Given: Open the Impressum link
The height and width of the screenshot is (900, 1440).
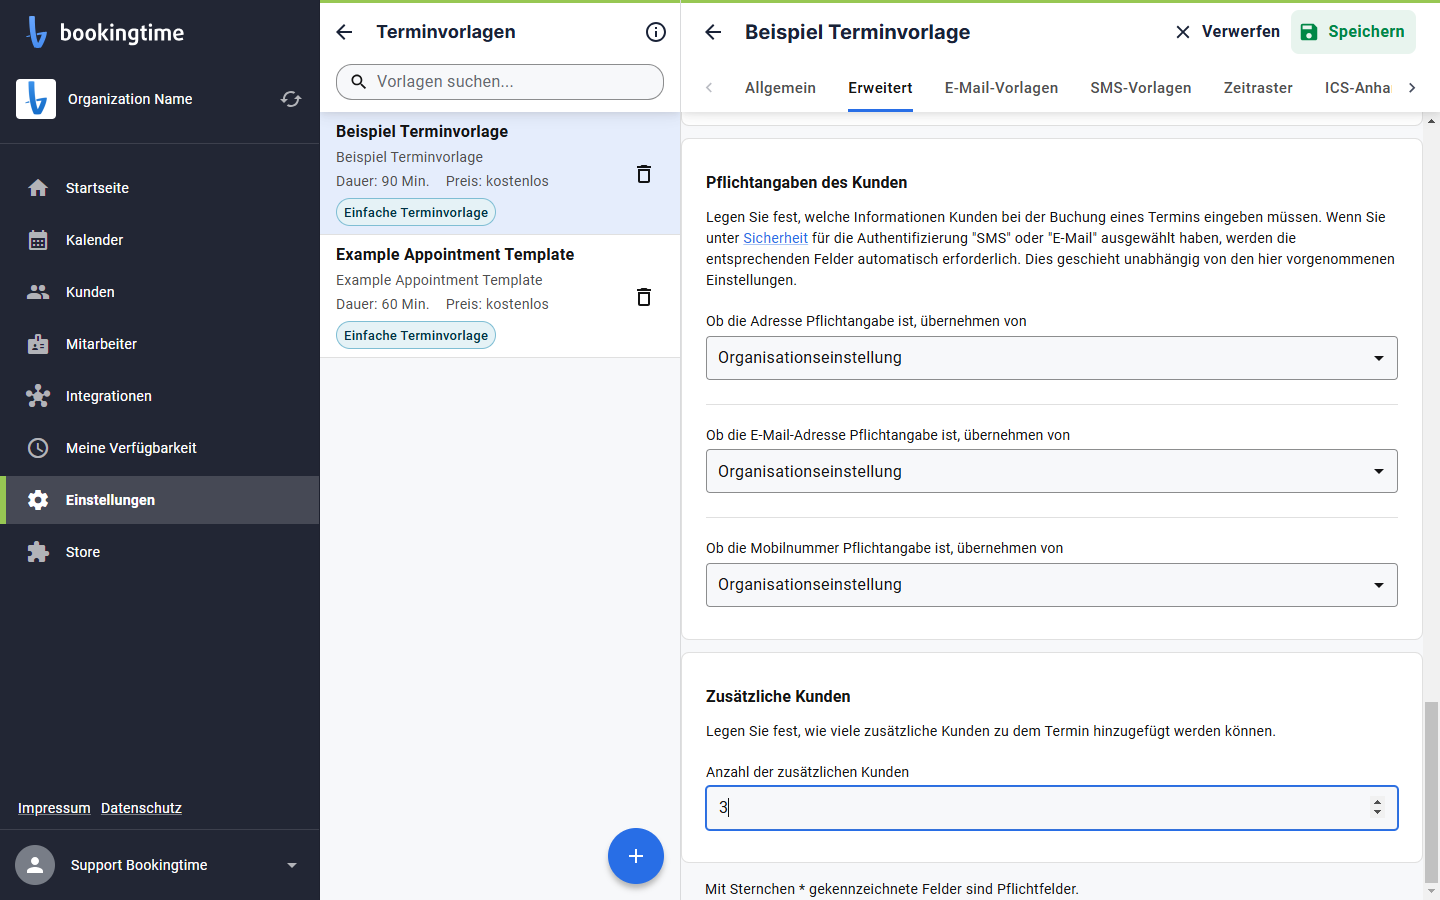Looking at the screenshot, I should 54,808.
